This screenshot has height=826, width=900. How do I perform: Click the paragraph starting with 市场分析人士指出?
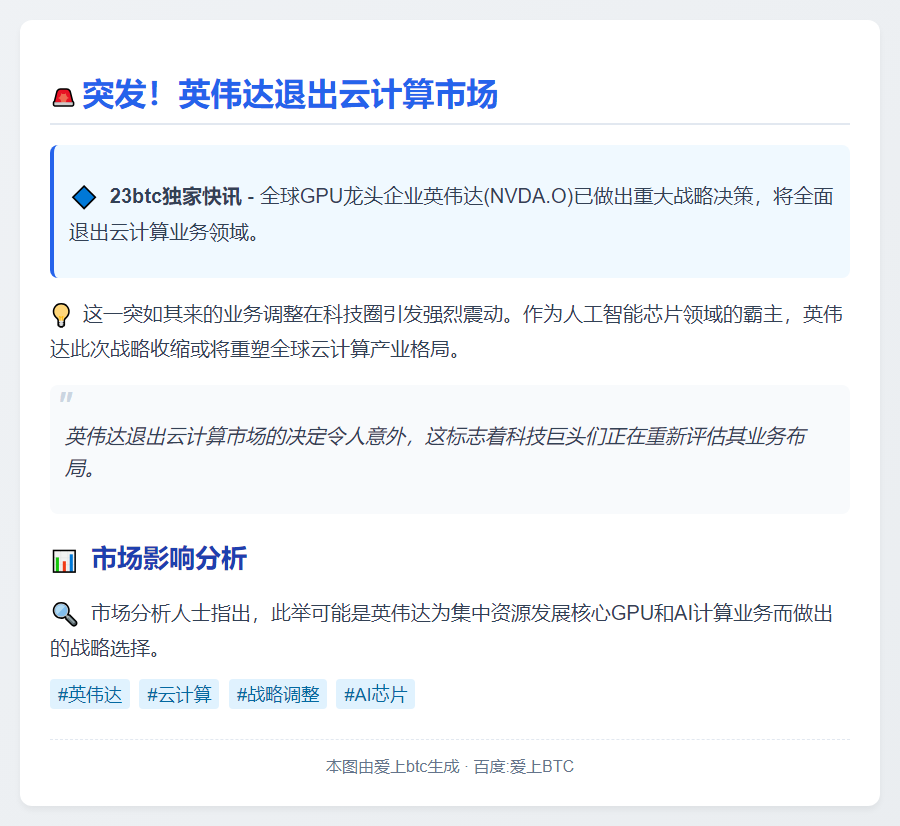pyautogui.click(x=450, y=630)
